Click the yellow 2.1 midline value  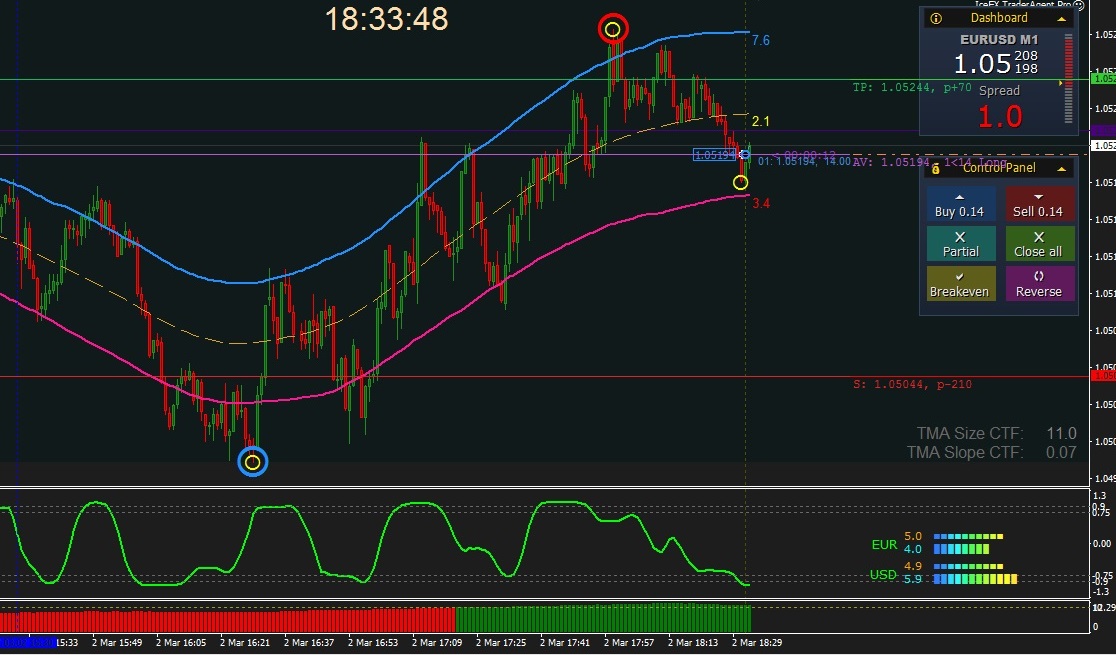761,122
